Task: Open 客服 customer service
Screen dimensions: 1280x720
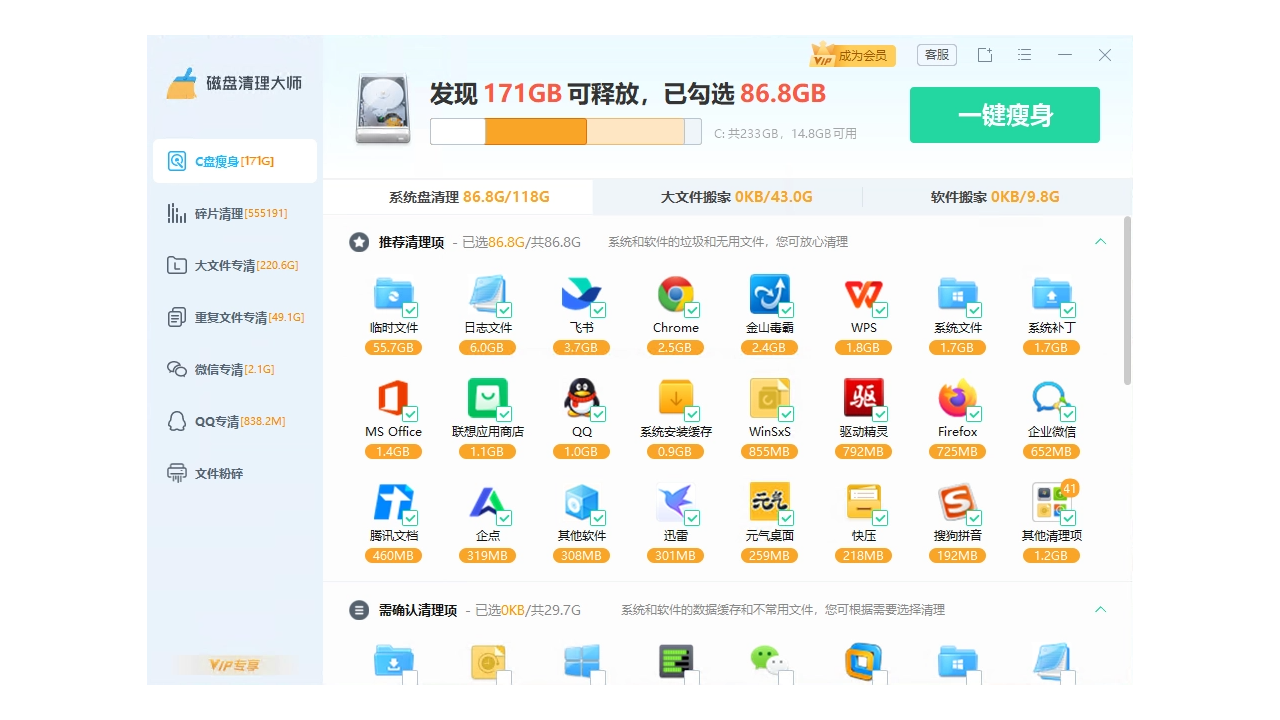Action: click(x=936, y=55)
